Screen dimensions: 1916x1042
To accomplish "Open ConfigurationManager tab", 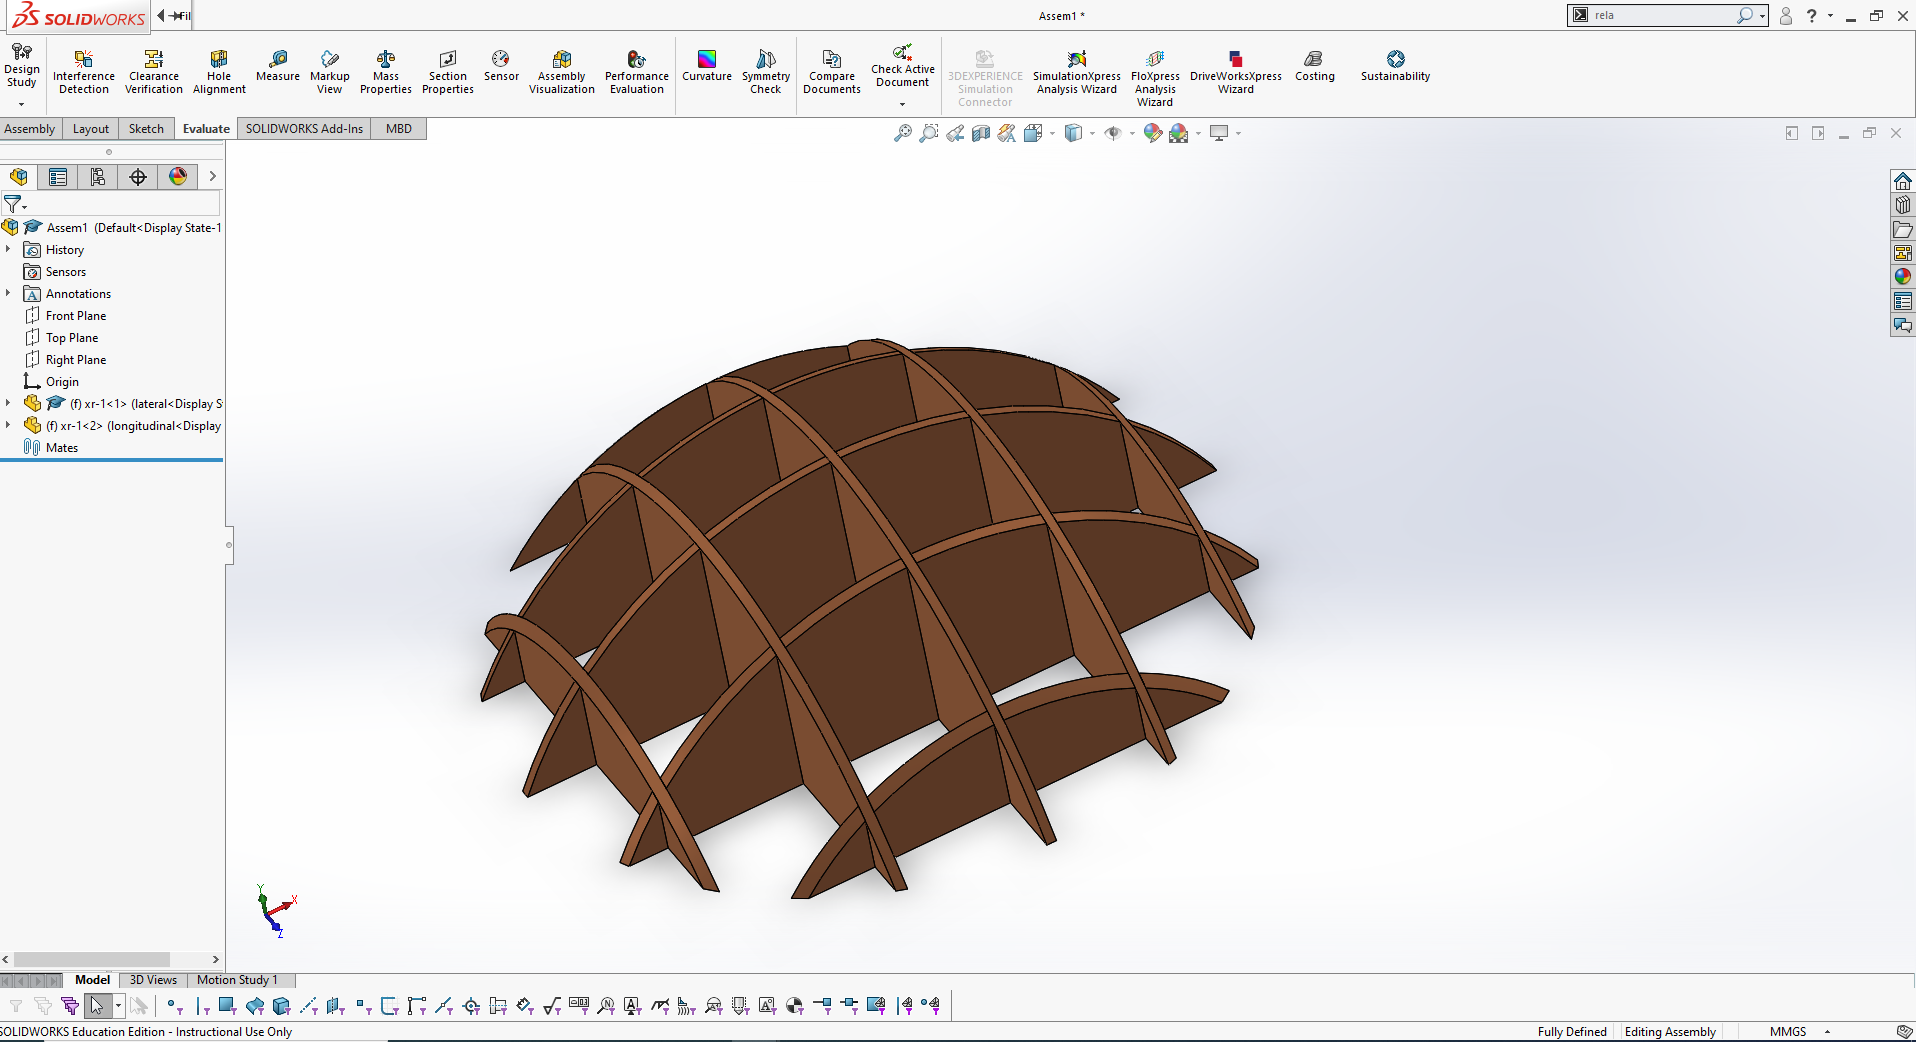I will point(98,177).
